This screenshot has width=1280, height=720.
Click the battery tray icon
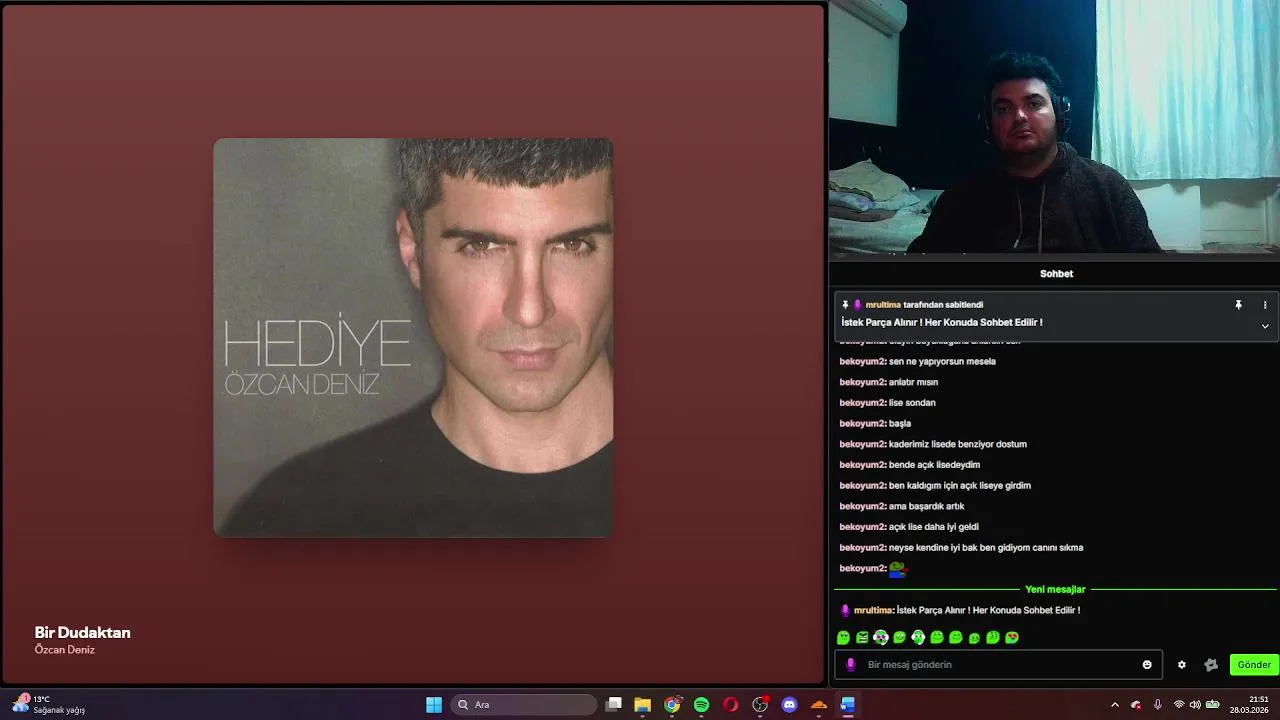pos(1213,705)
